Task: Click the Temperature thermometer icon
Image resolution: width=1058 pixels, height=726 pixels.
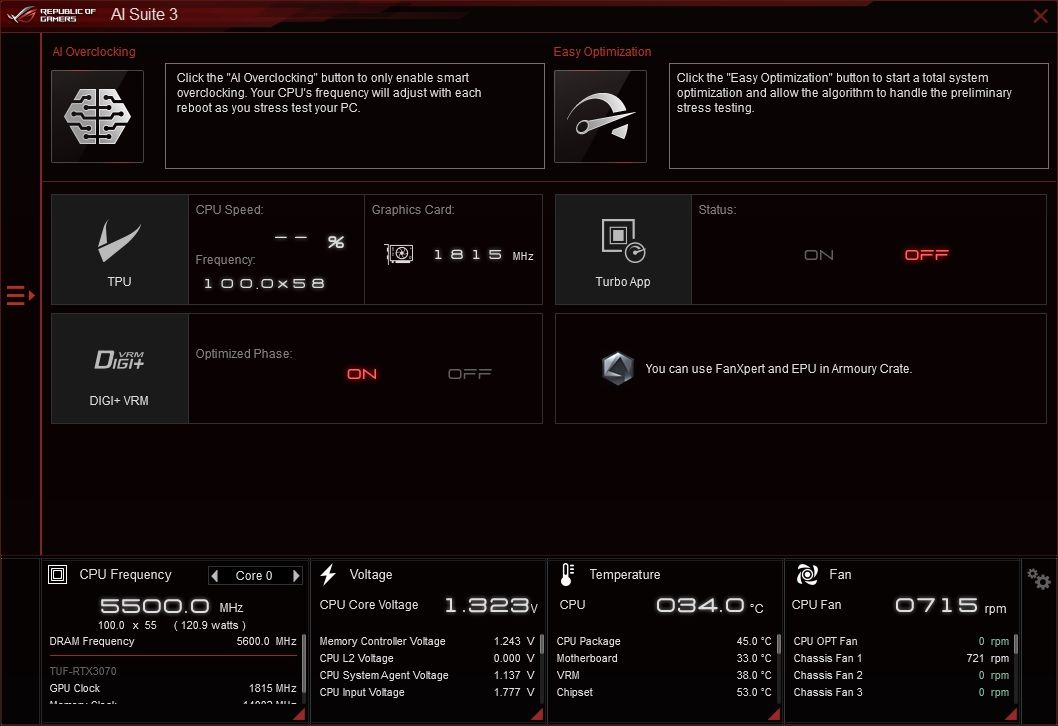Action: click(567, 574)
